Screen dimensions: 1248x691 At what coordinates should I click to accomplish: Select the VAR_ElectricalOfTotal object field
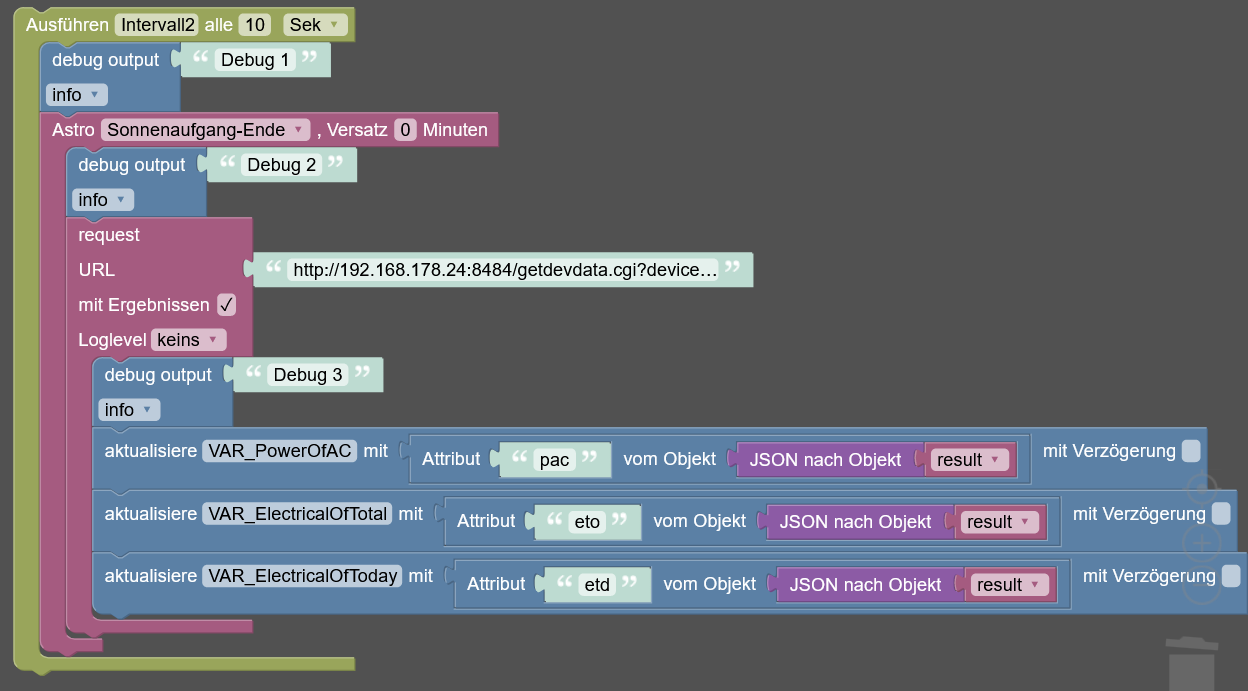[x=297, y=514]
